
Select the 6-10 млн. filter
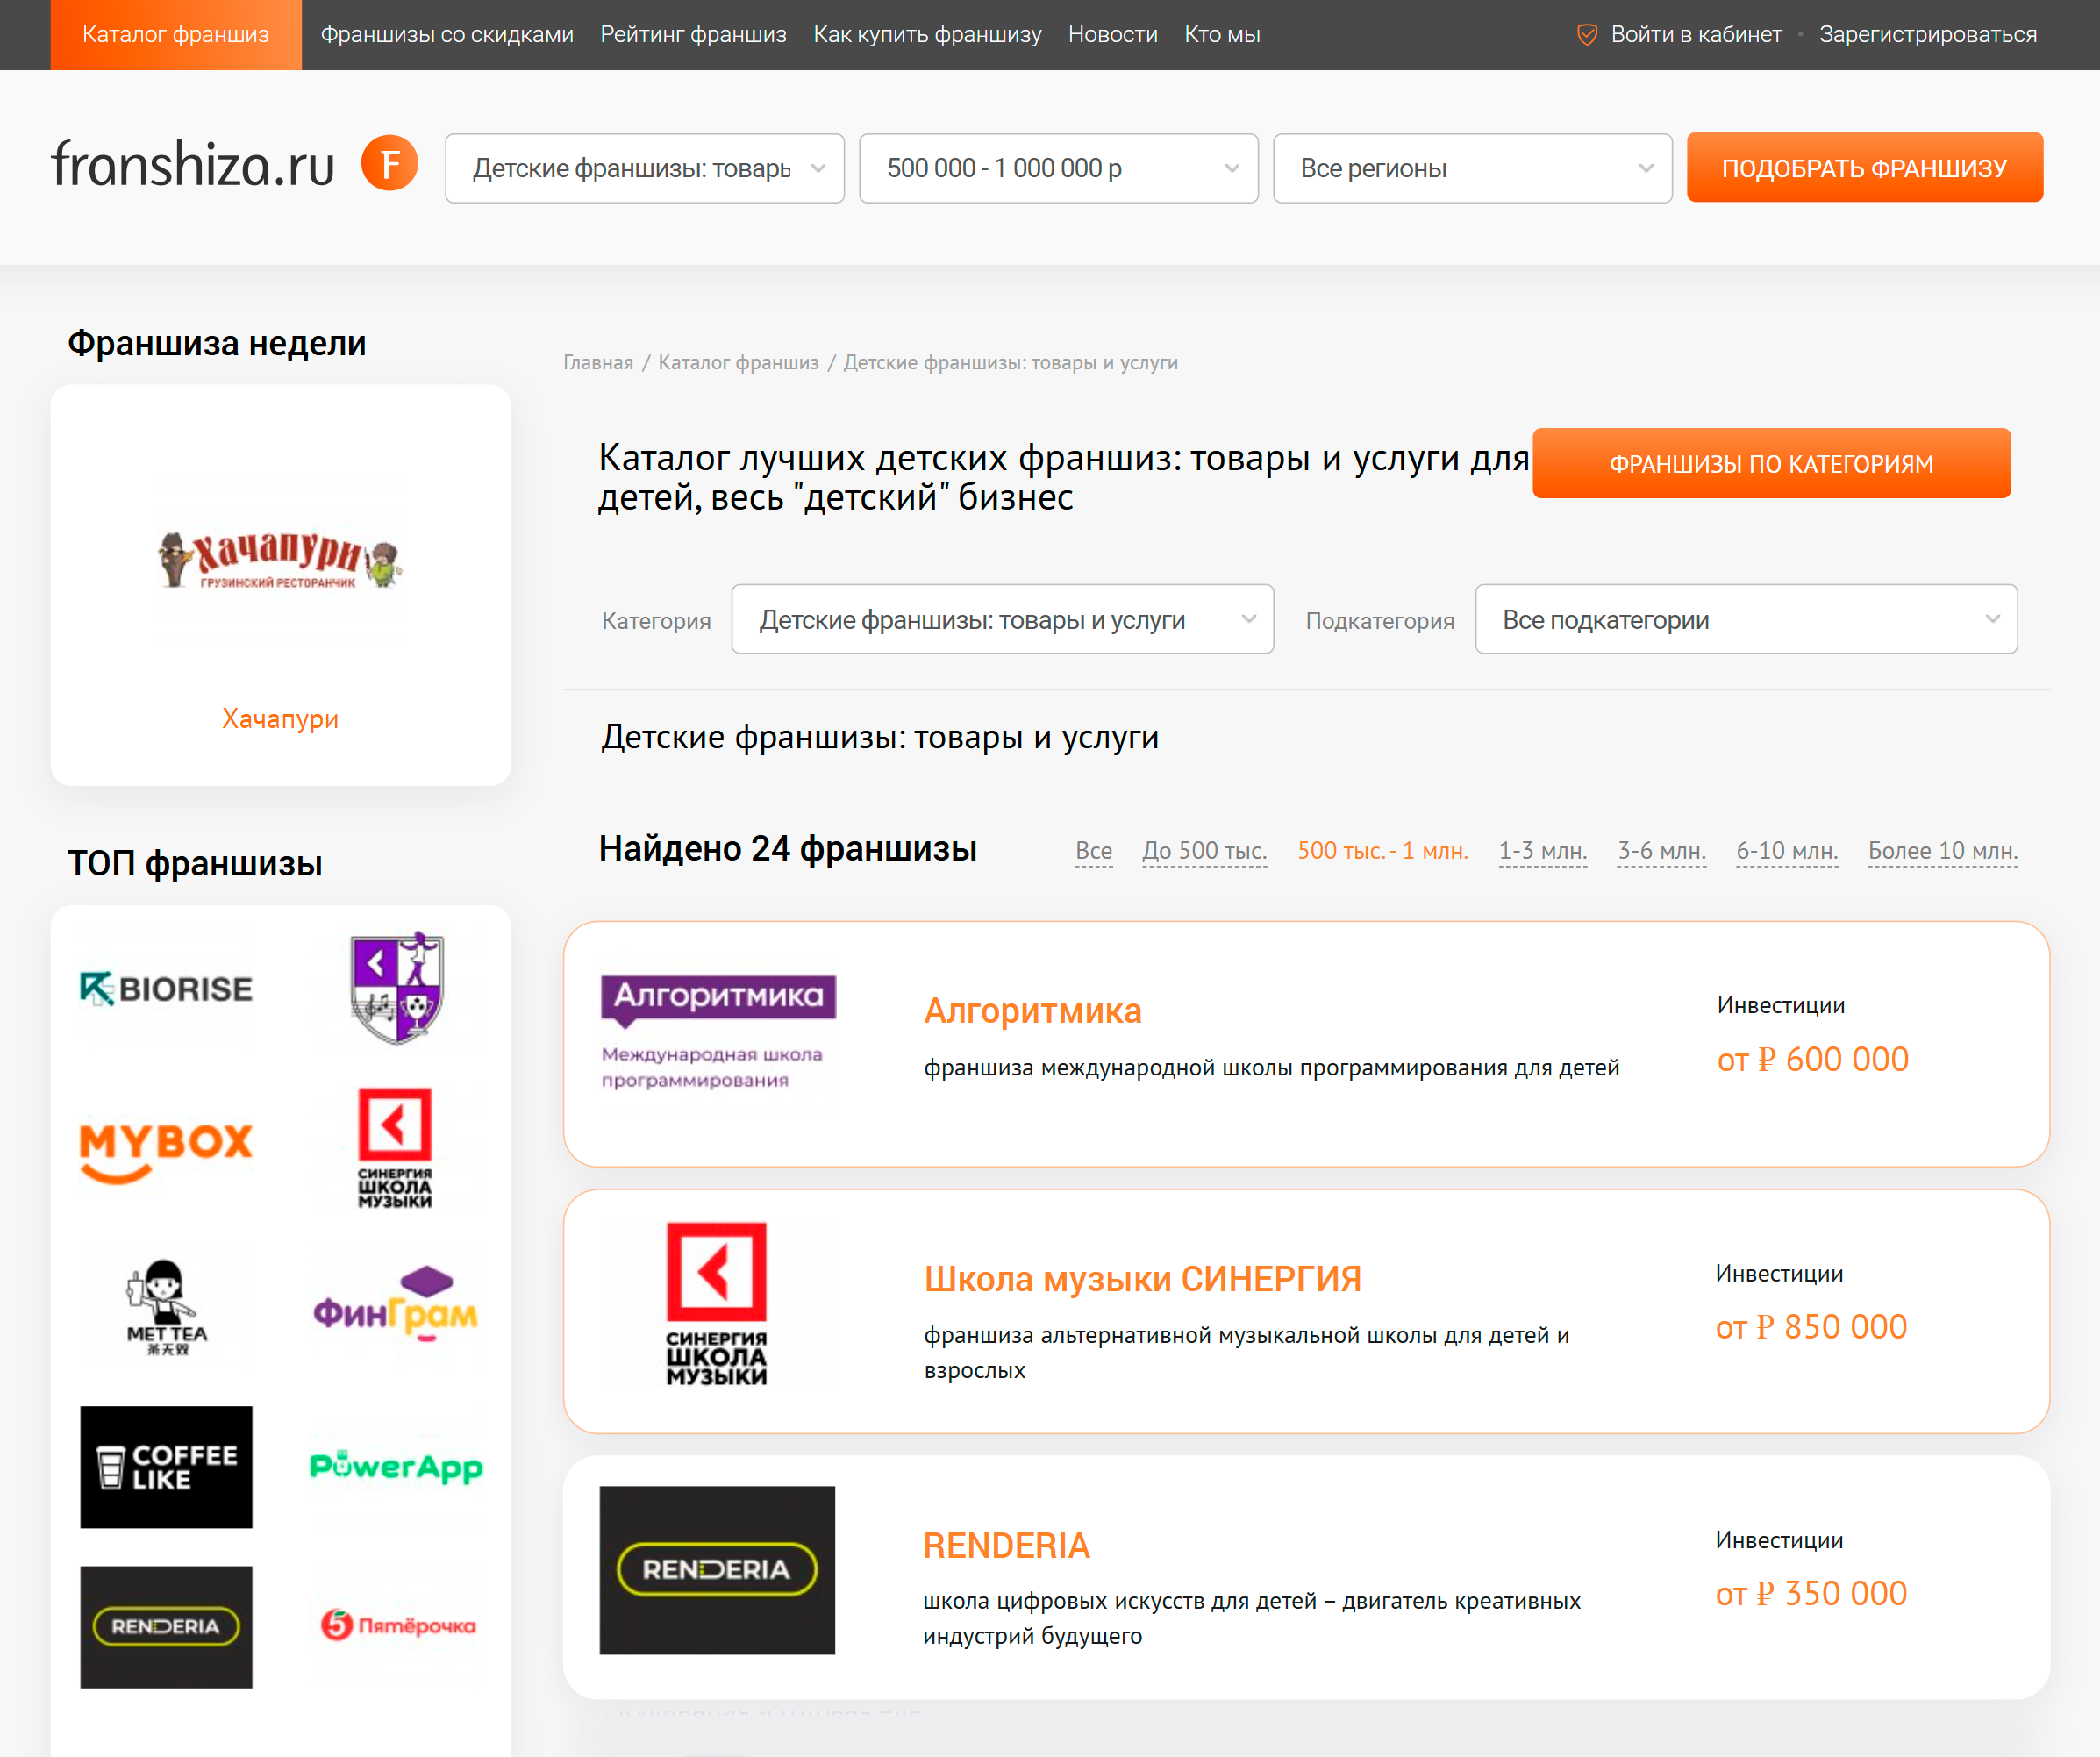coord(1786,851)
